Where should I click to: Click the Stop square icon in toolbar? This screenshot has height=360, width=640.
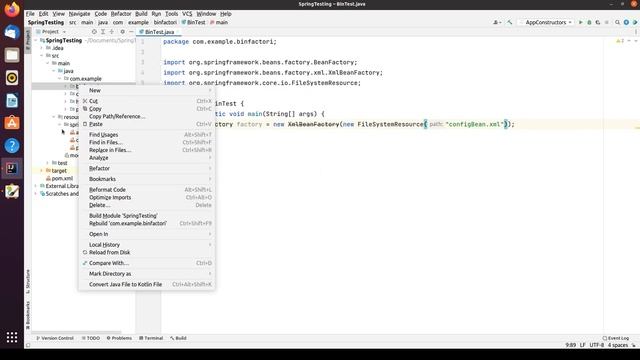click(607, 22)
